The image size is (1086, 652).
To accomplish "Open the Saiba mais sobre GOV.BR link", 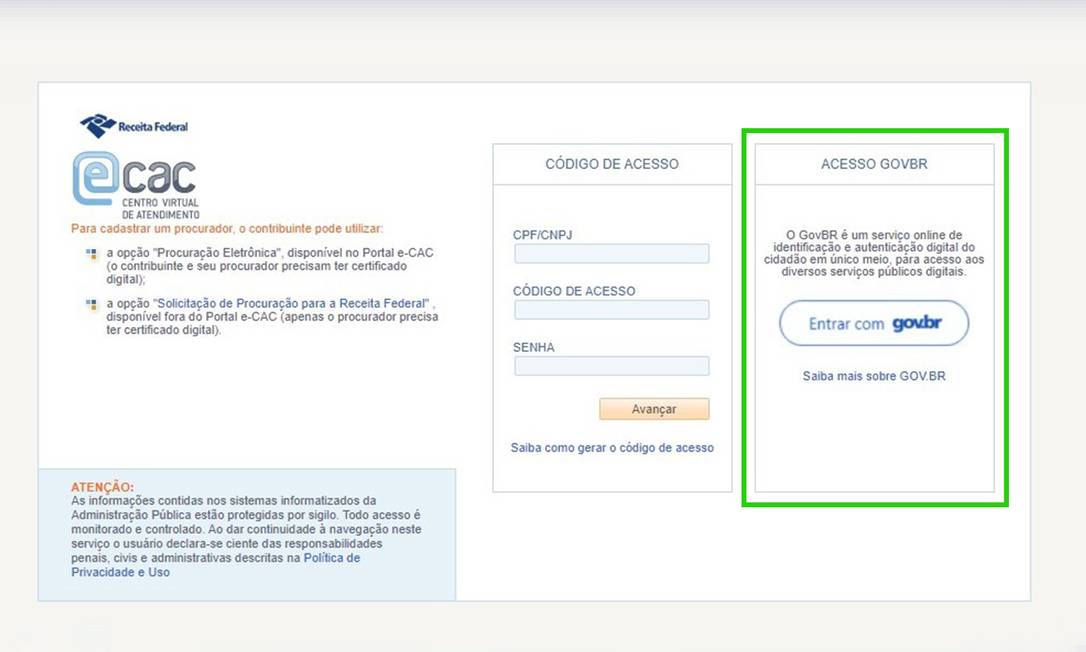I will [x=874, y=377].
